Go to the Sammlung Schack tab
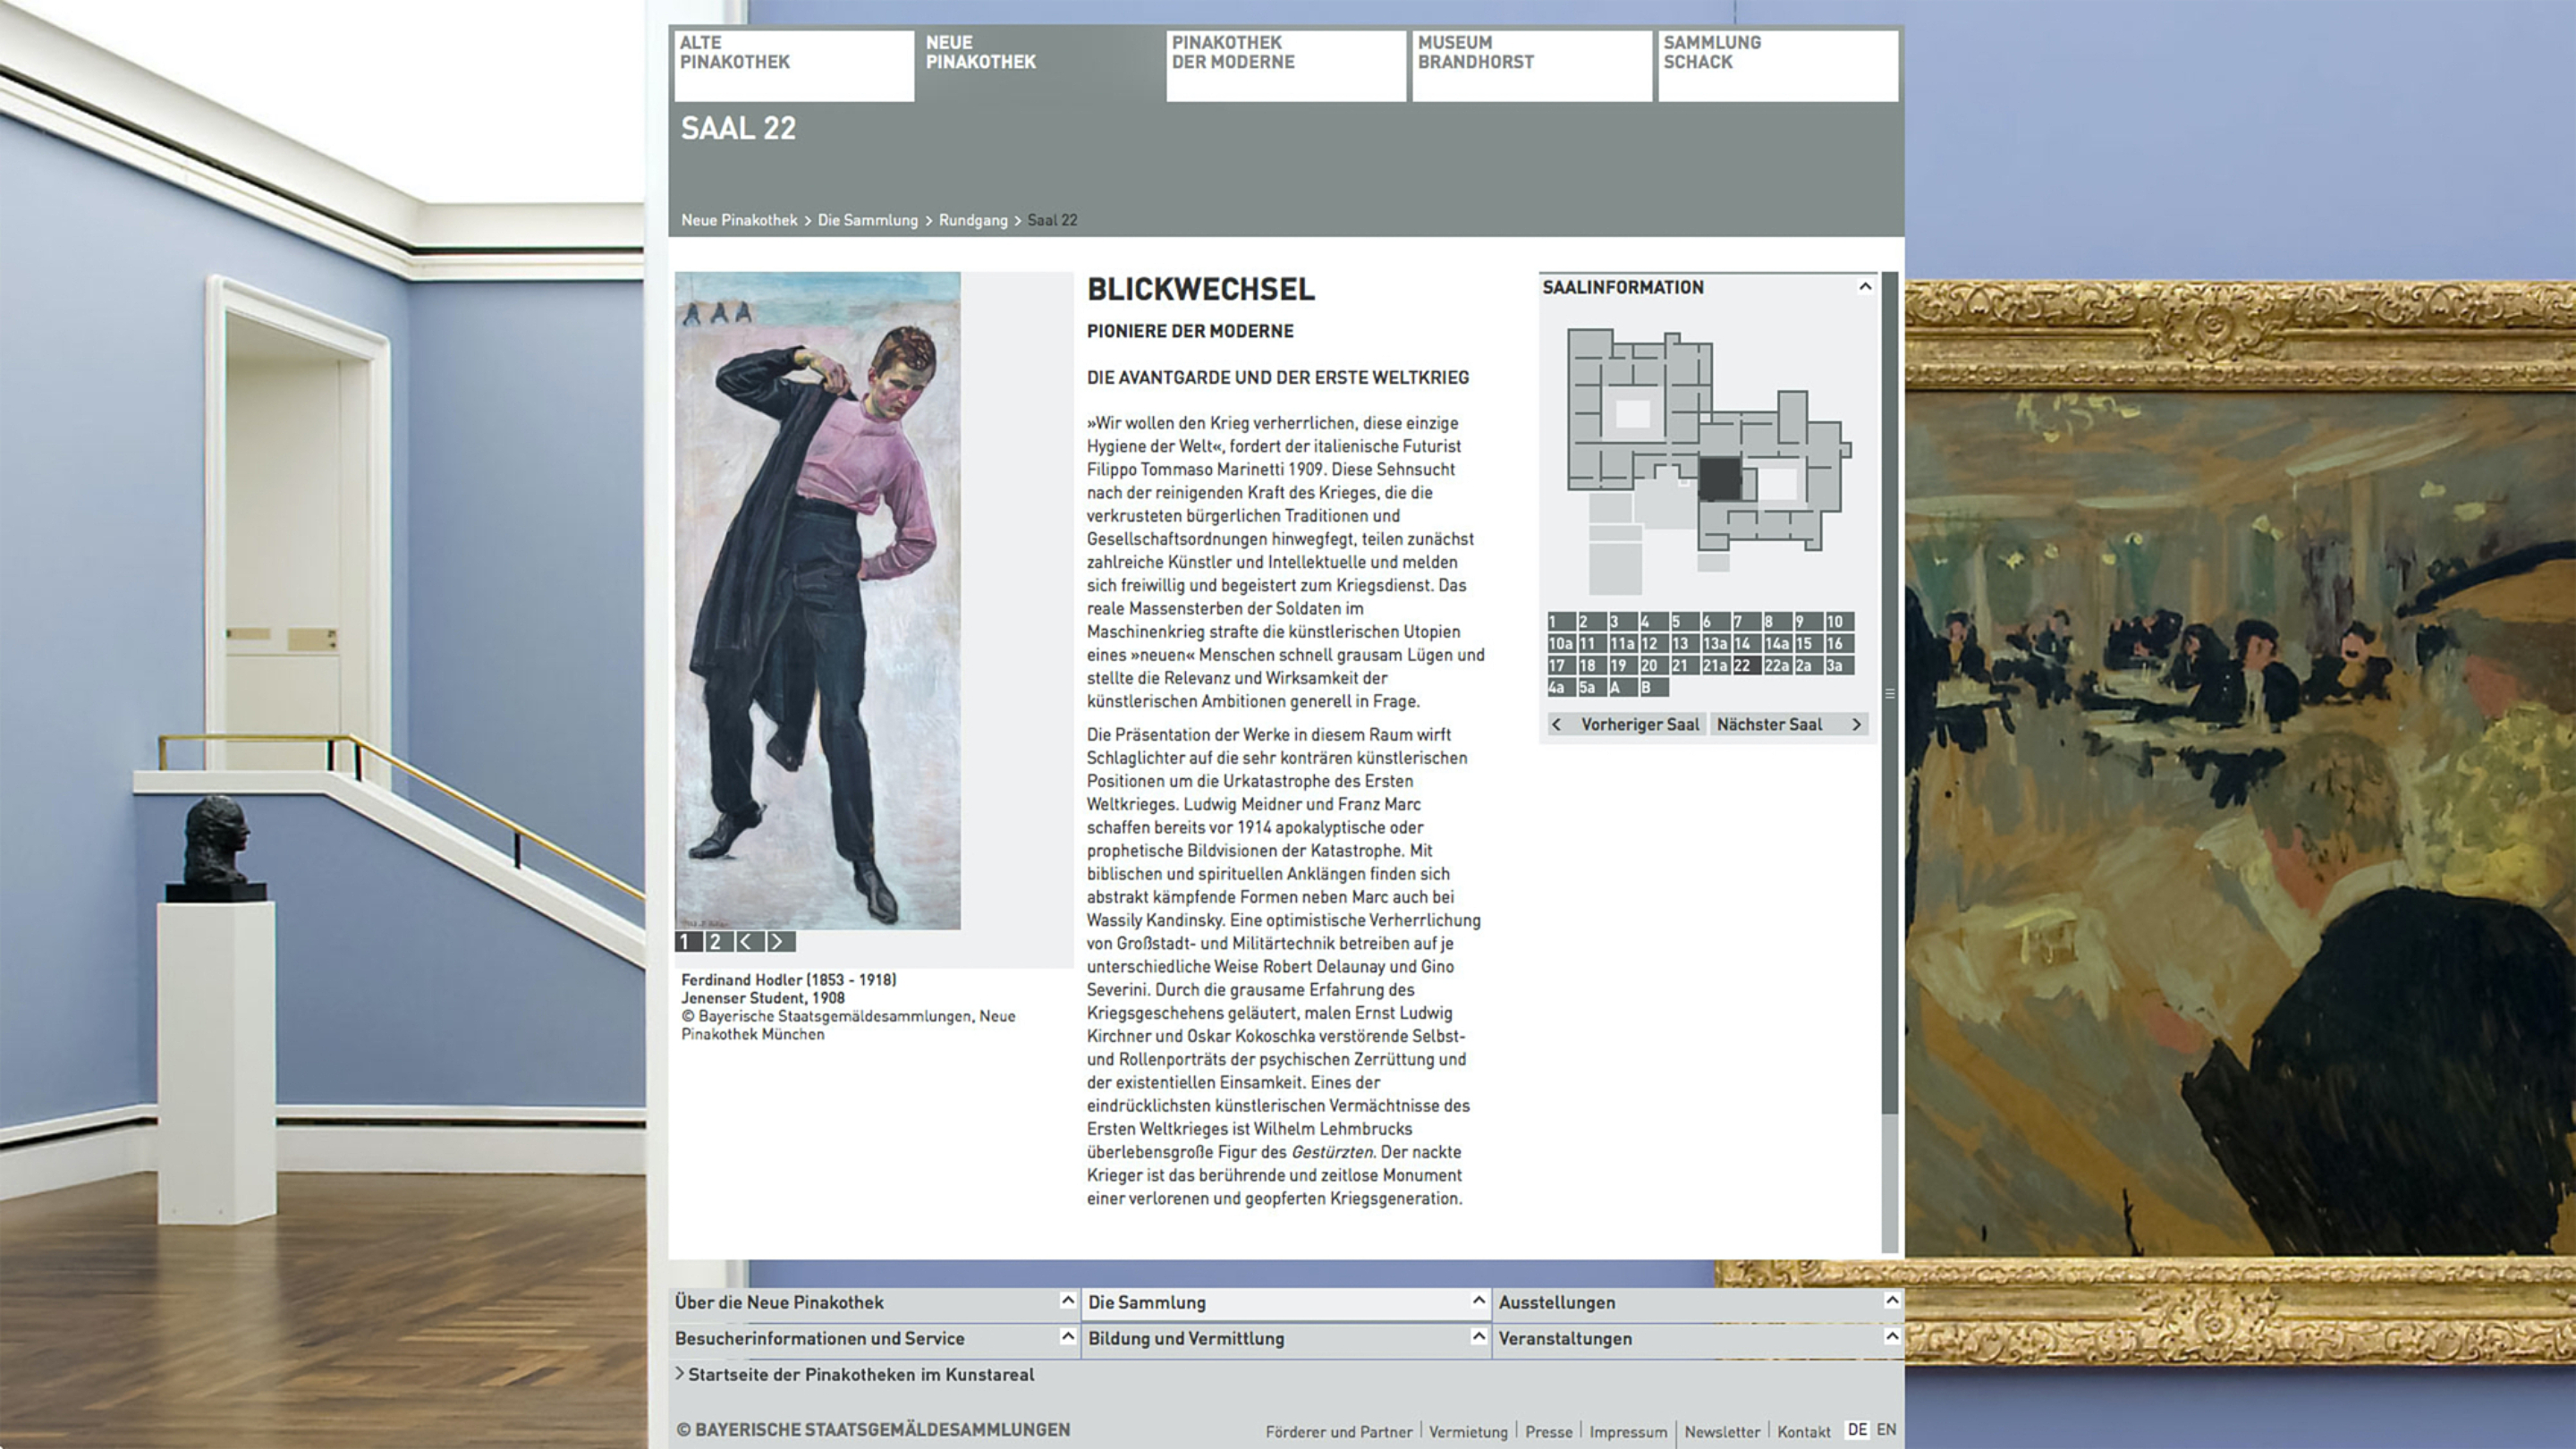 1778,65
